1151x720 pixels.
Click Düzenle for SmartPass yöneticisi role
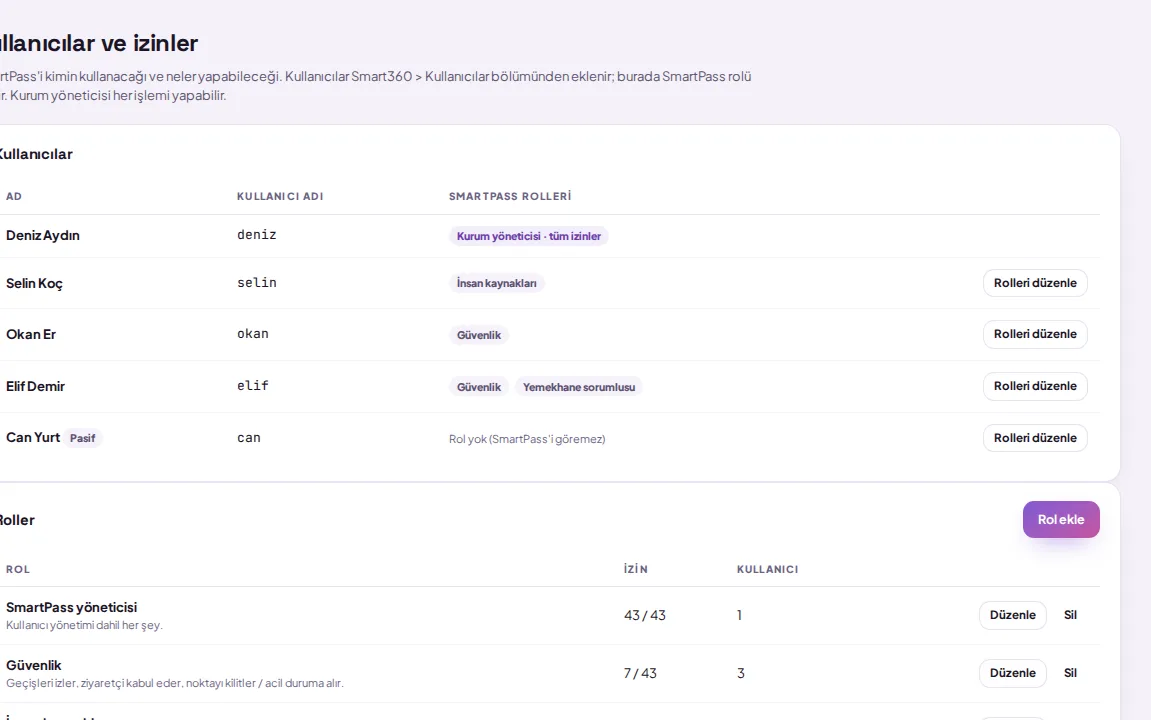(x=1012, y=615)
